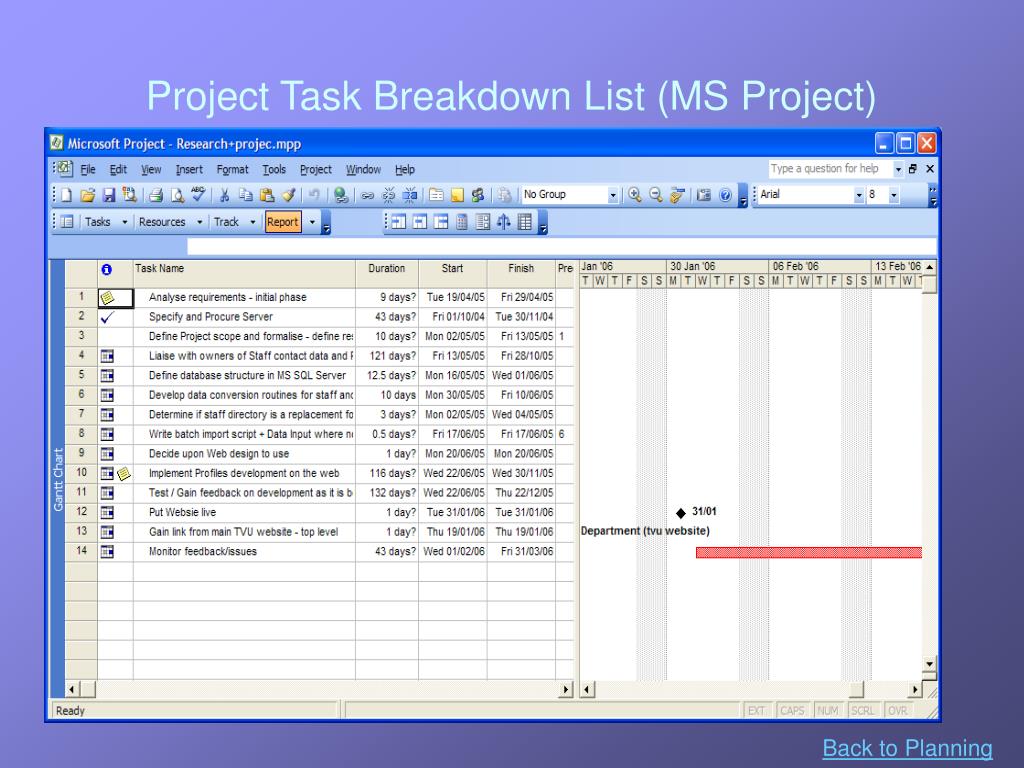Screen dimensions: 1024x768
Task: Toggle the highlighted Report guide button
Action: pyautogui.click(x=283, y=222)
